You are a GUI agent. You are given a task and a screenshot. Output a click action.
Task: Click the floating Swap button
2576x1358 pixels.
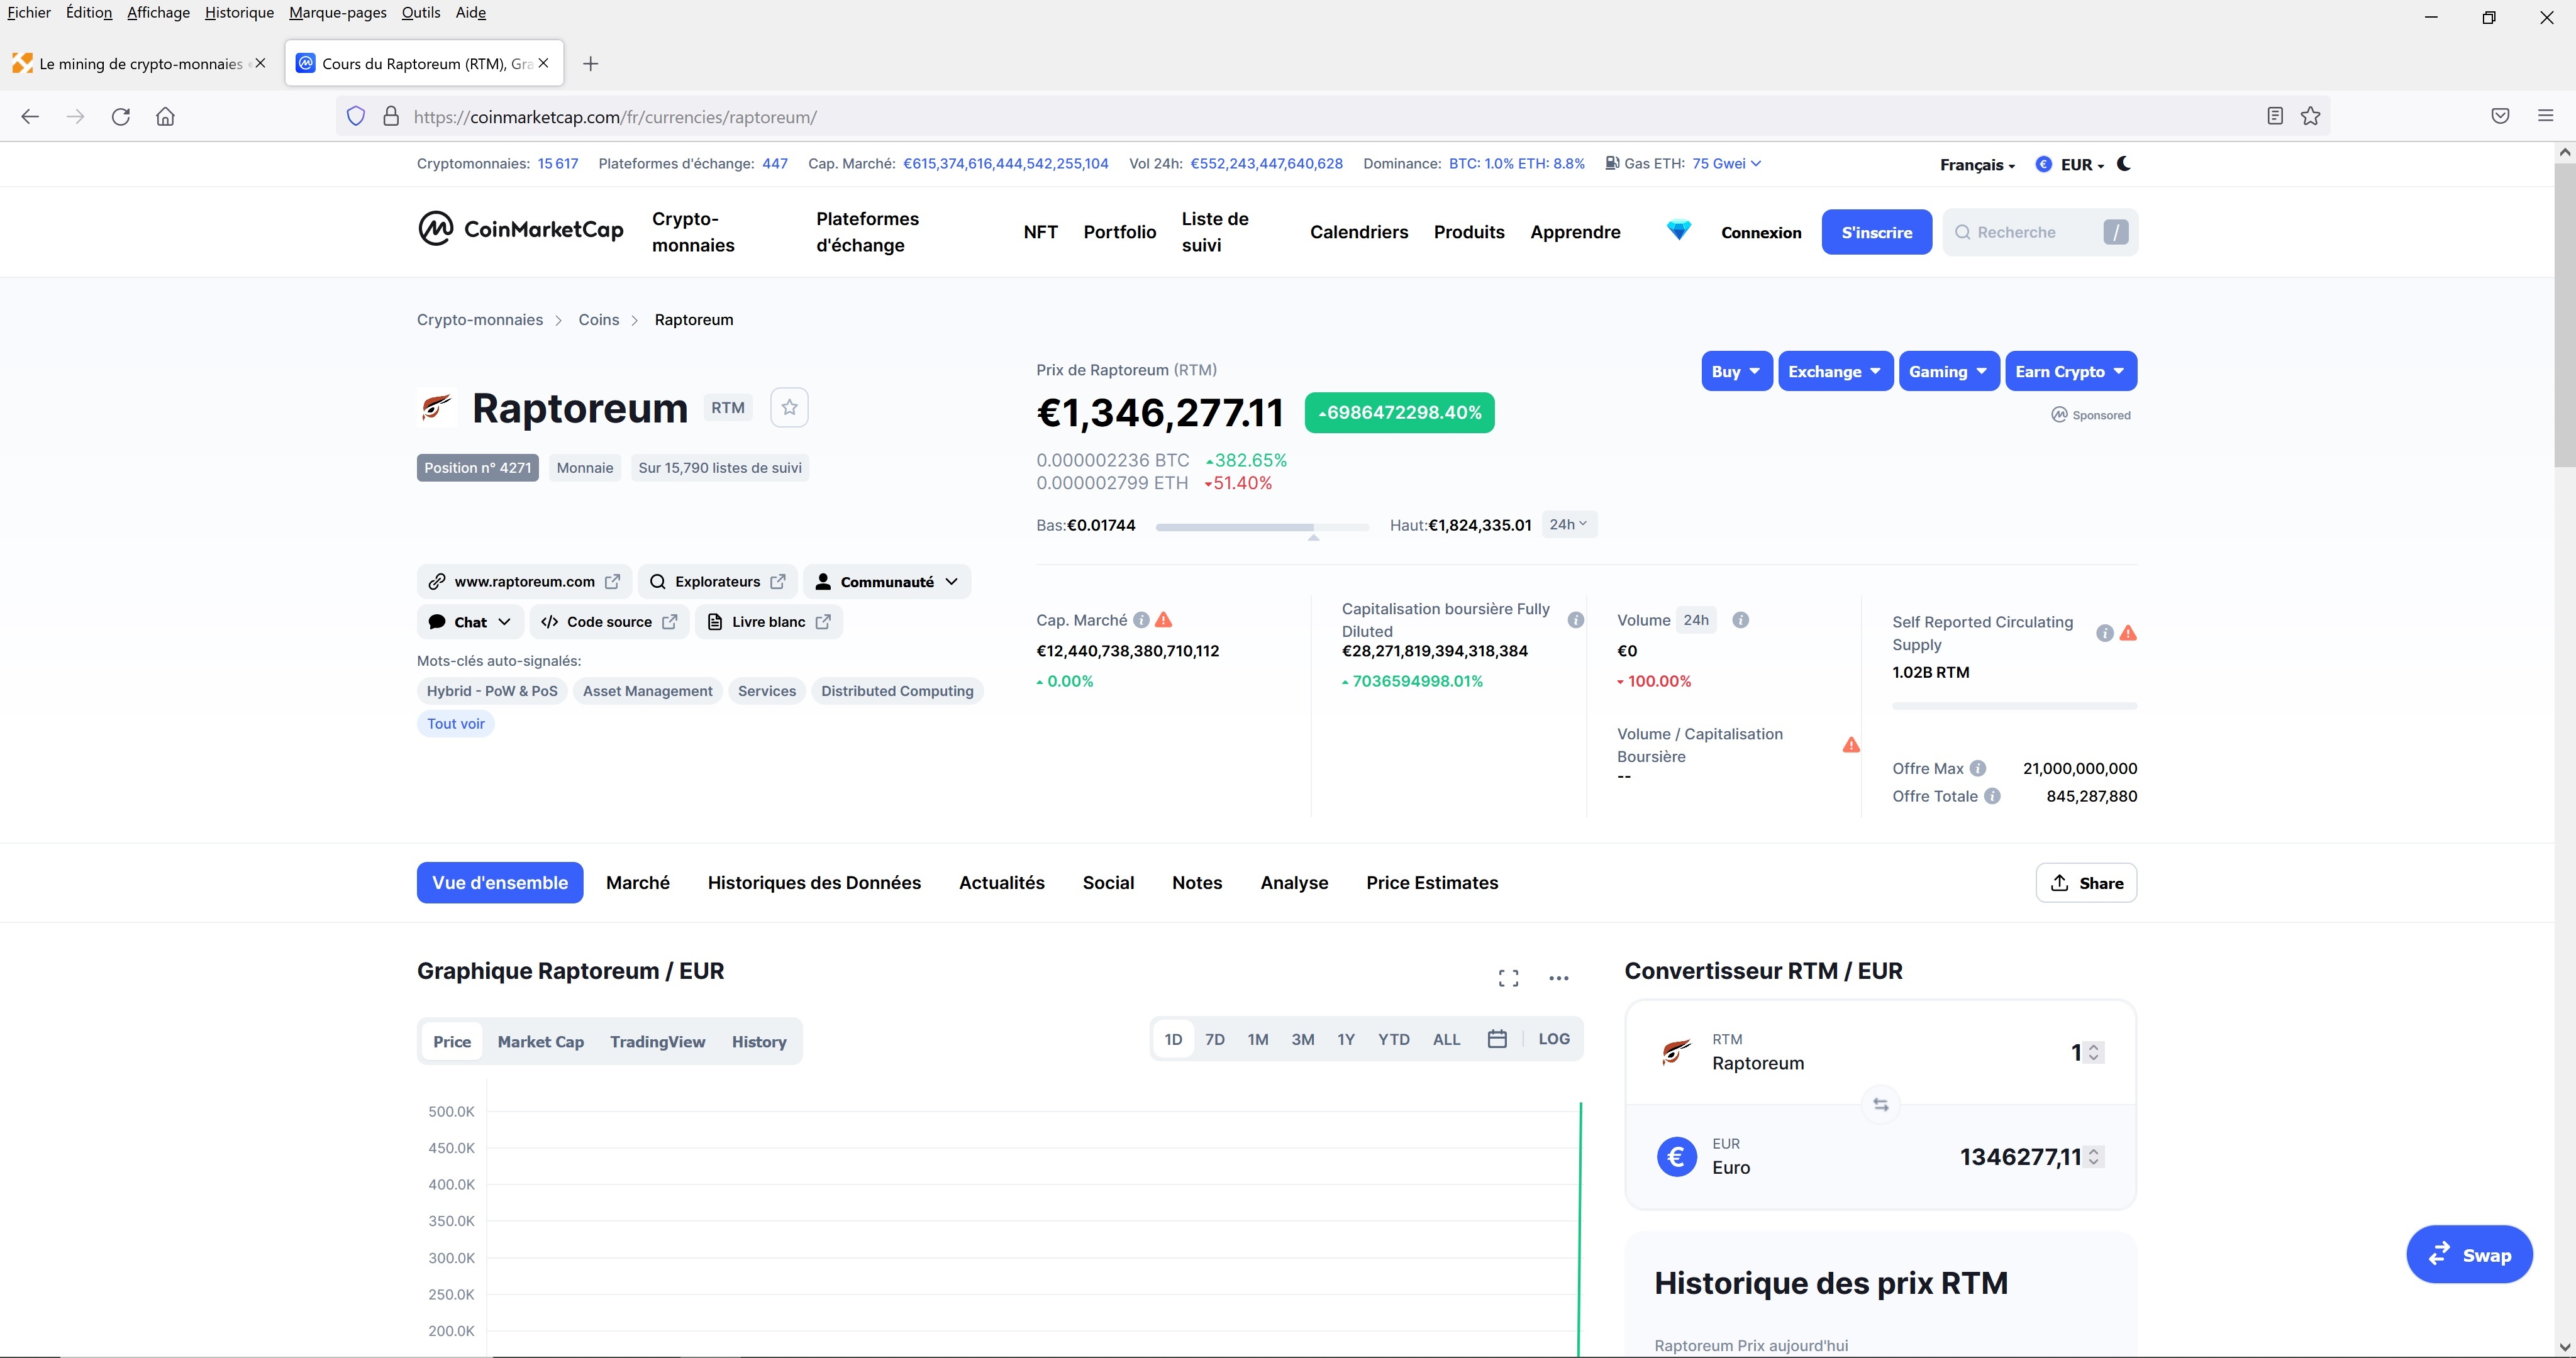[2469, 1255]
